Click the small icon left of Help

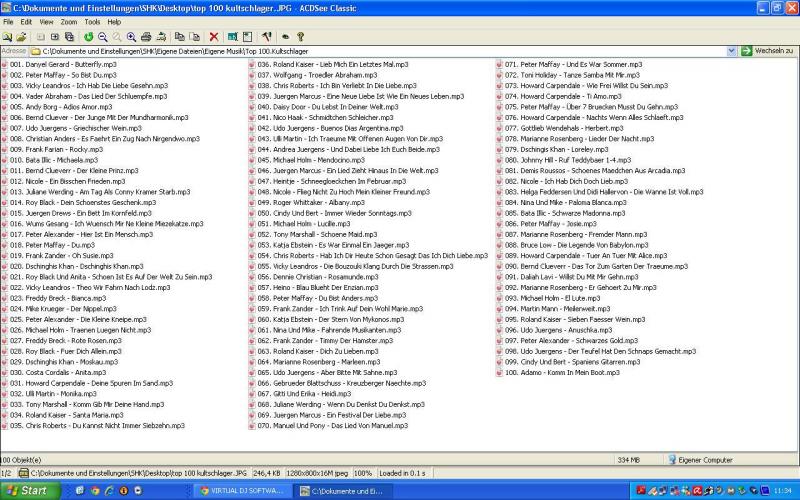click(285, 37)
